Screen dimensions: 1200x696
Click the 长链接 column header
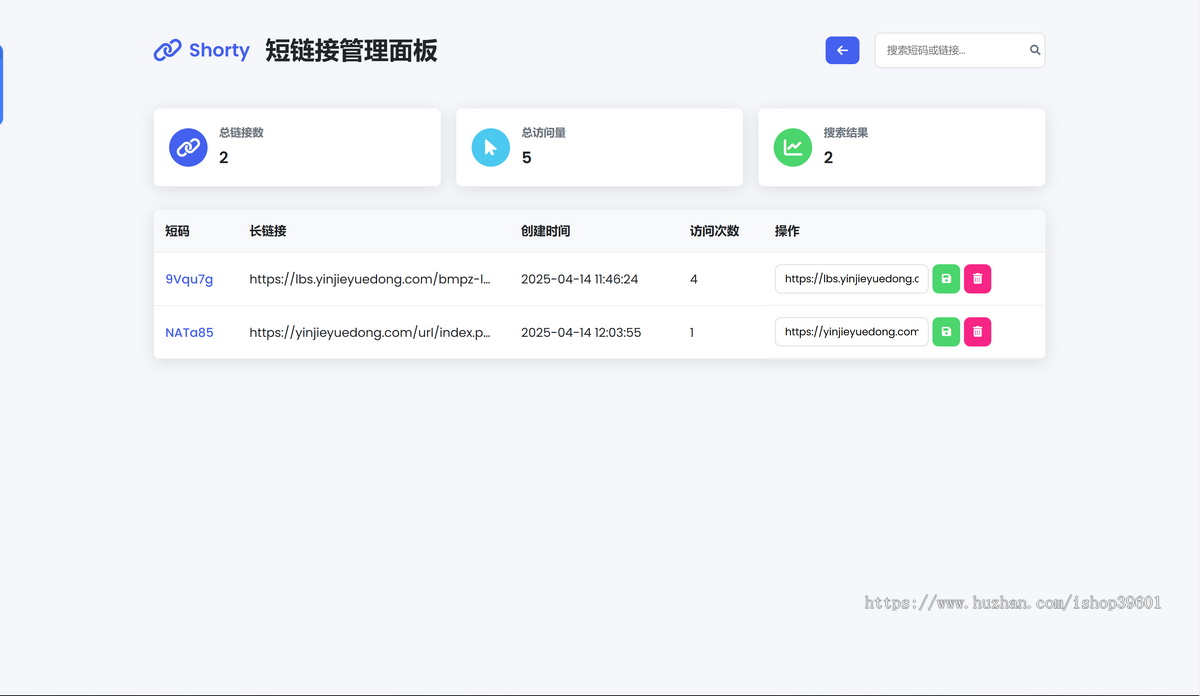tap(268, 231)
